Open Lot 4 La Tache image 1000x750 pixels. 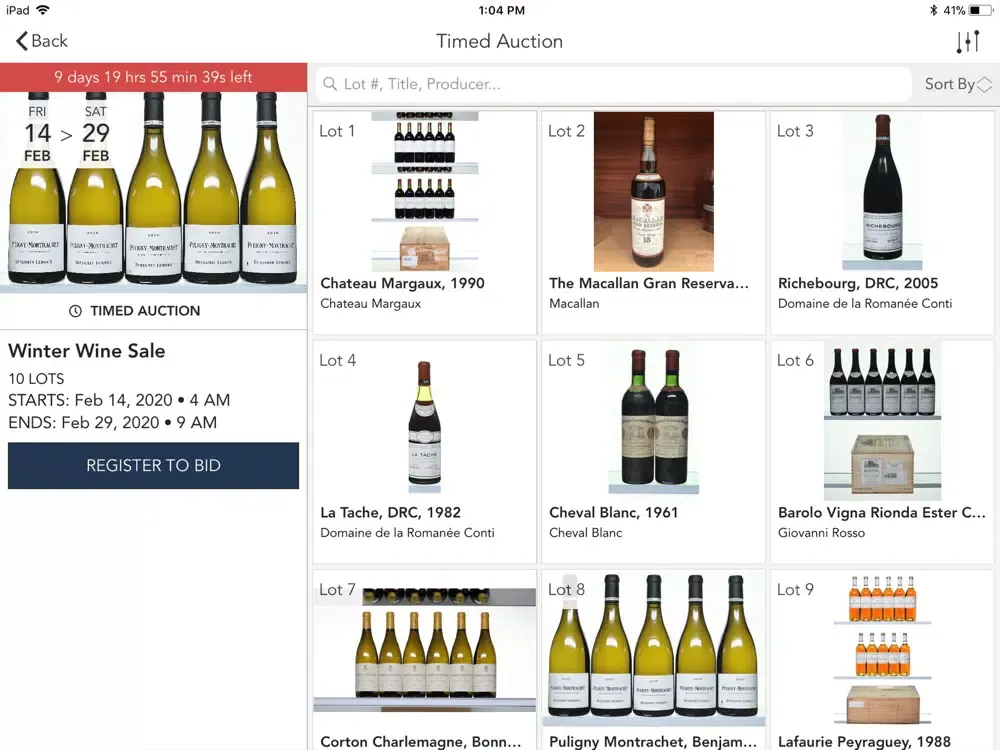[425, 426]
